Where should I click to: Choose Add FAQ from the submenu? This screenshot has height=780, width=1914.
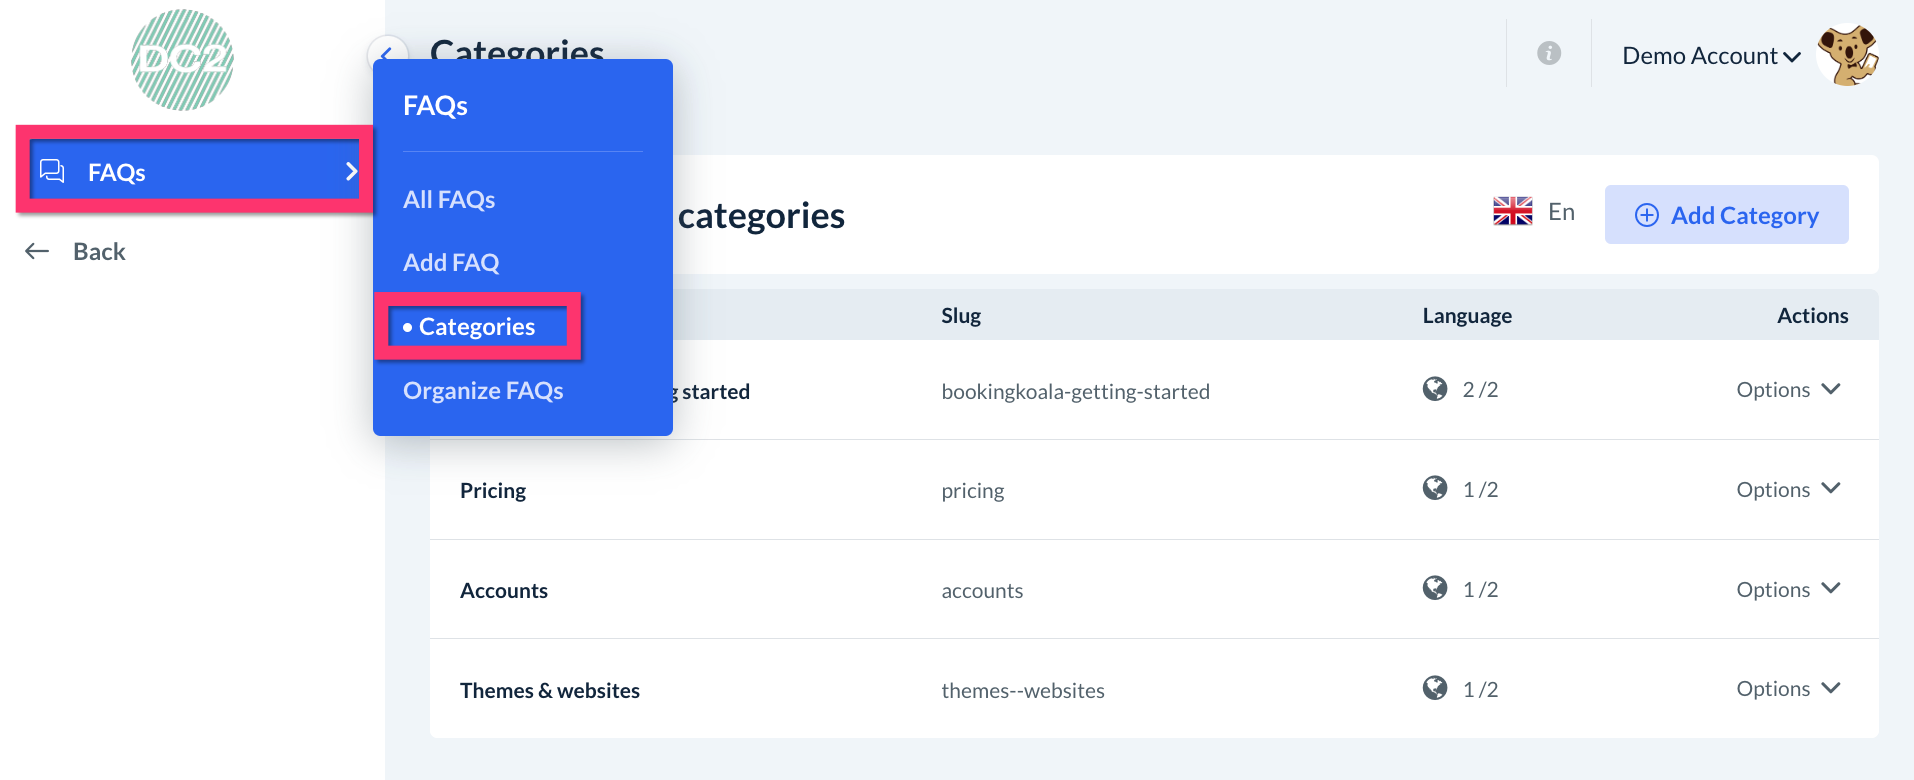point(451,263)
